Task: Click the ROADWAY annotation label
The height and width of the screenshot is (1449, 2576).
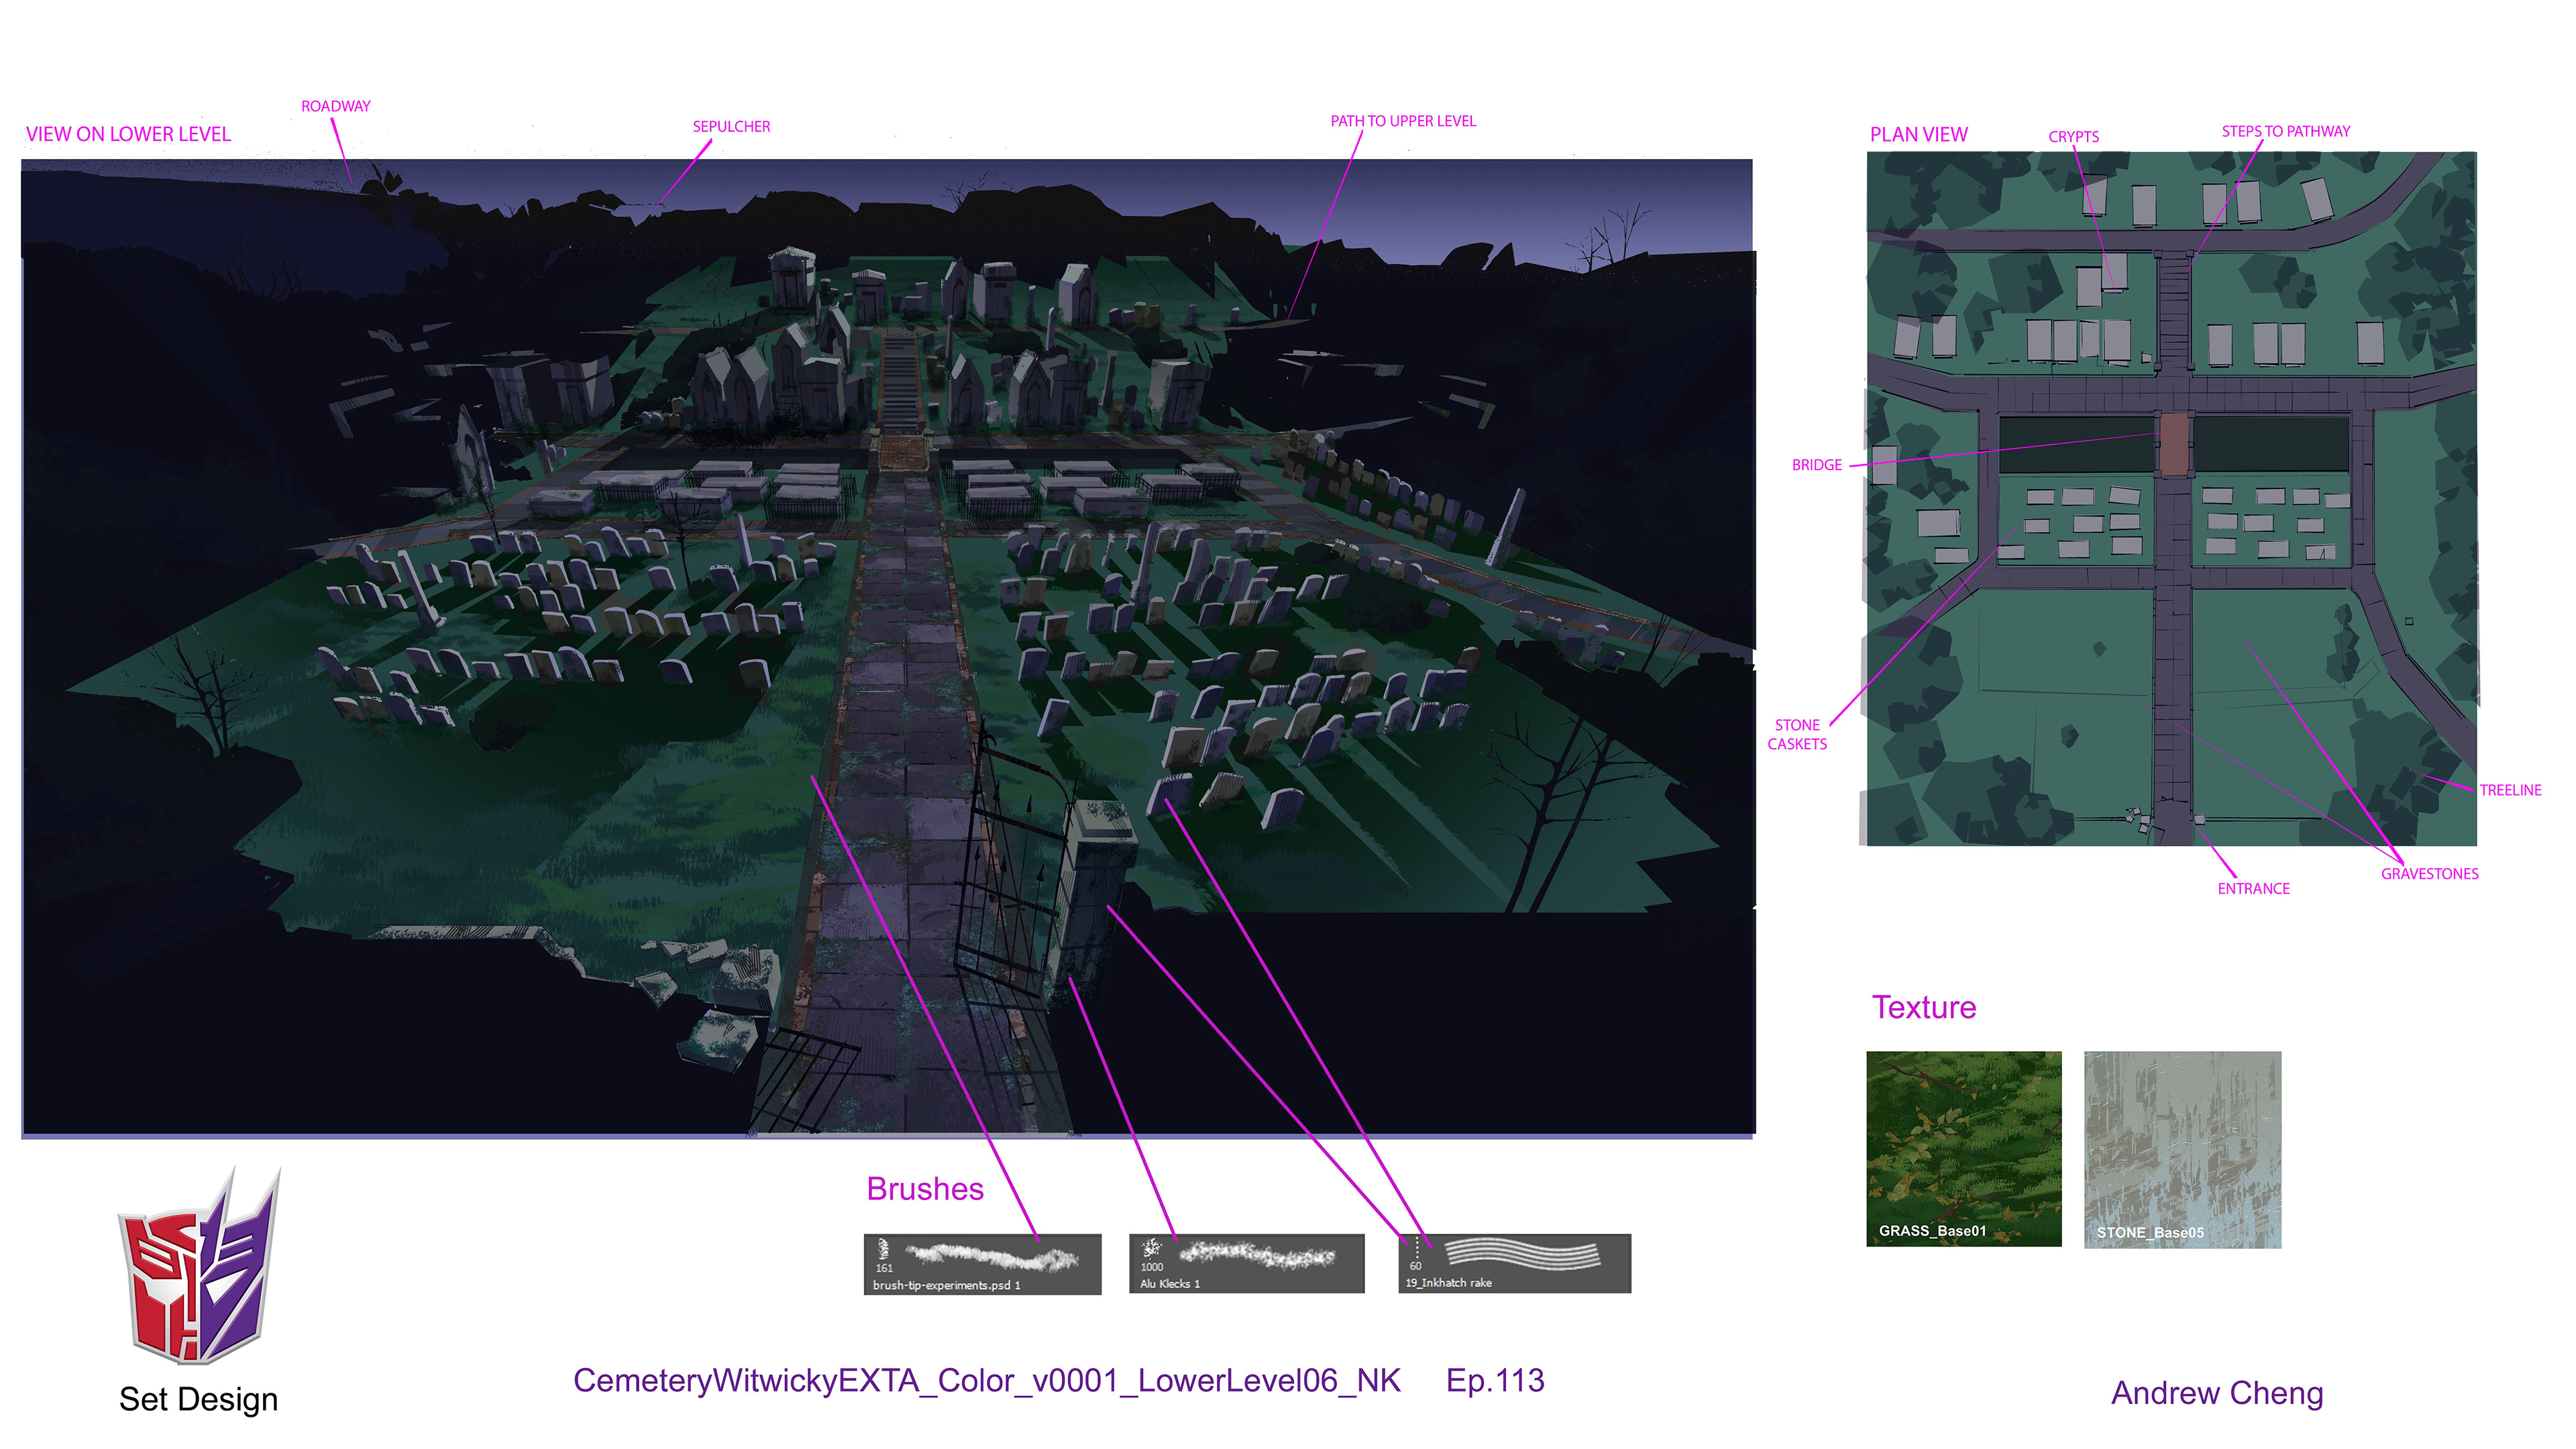Action: click(336, 106)
